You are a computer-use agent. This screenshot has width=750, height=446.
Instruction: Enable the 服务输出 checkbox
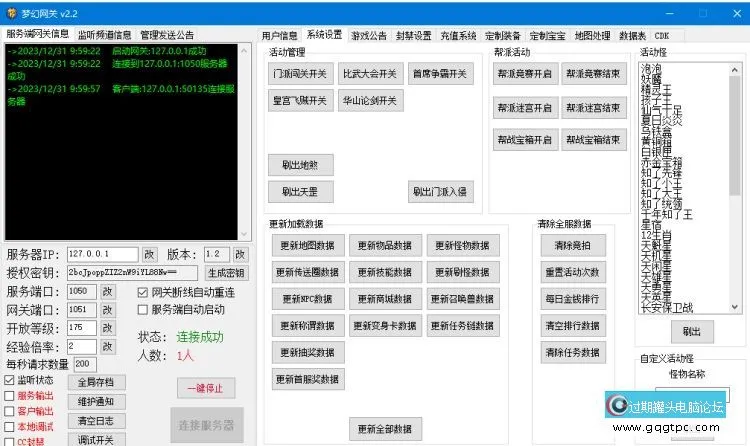coord(9,396)
